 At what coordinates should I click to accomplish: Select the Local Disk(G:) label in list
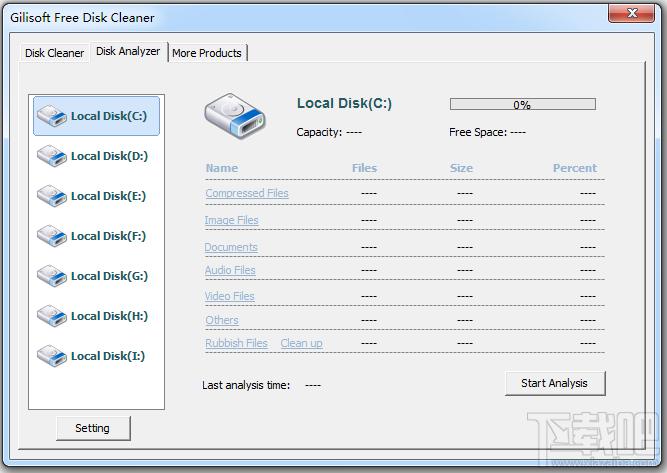[x=109, y=276]
